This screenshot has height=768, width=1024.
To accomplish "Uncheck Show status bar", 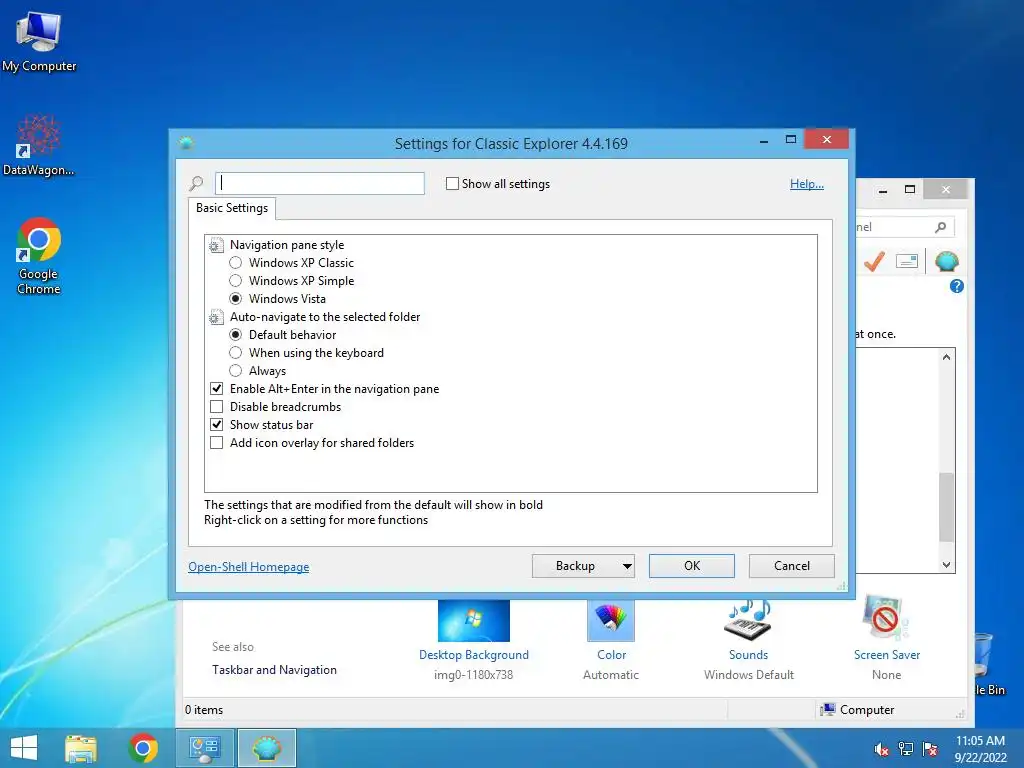I will (x=217, y=424).
